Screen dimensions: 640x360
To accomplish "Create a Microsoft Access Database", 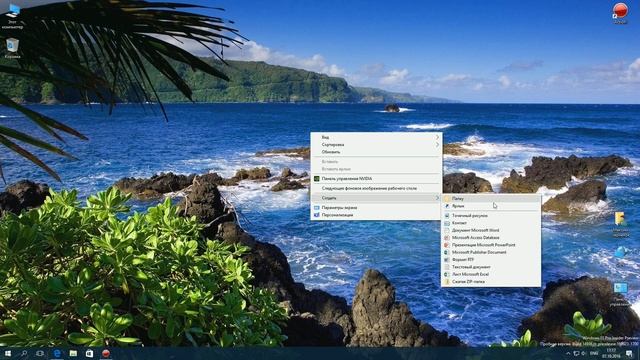I will 491,238.
